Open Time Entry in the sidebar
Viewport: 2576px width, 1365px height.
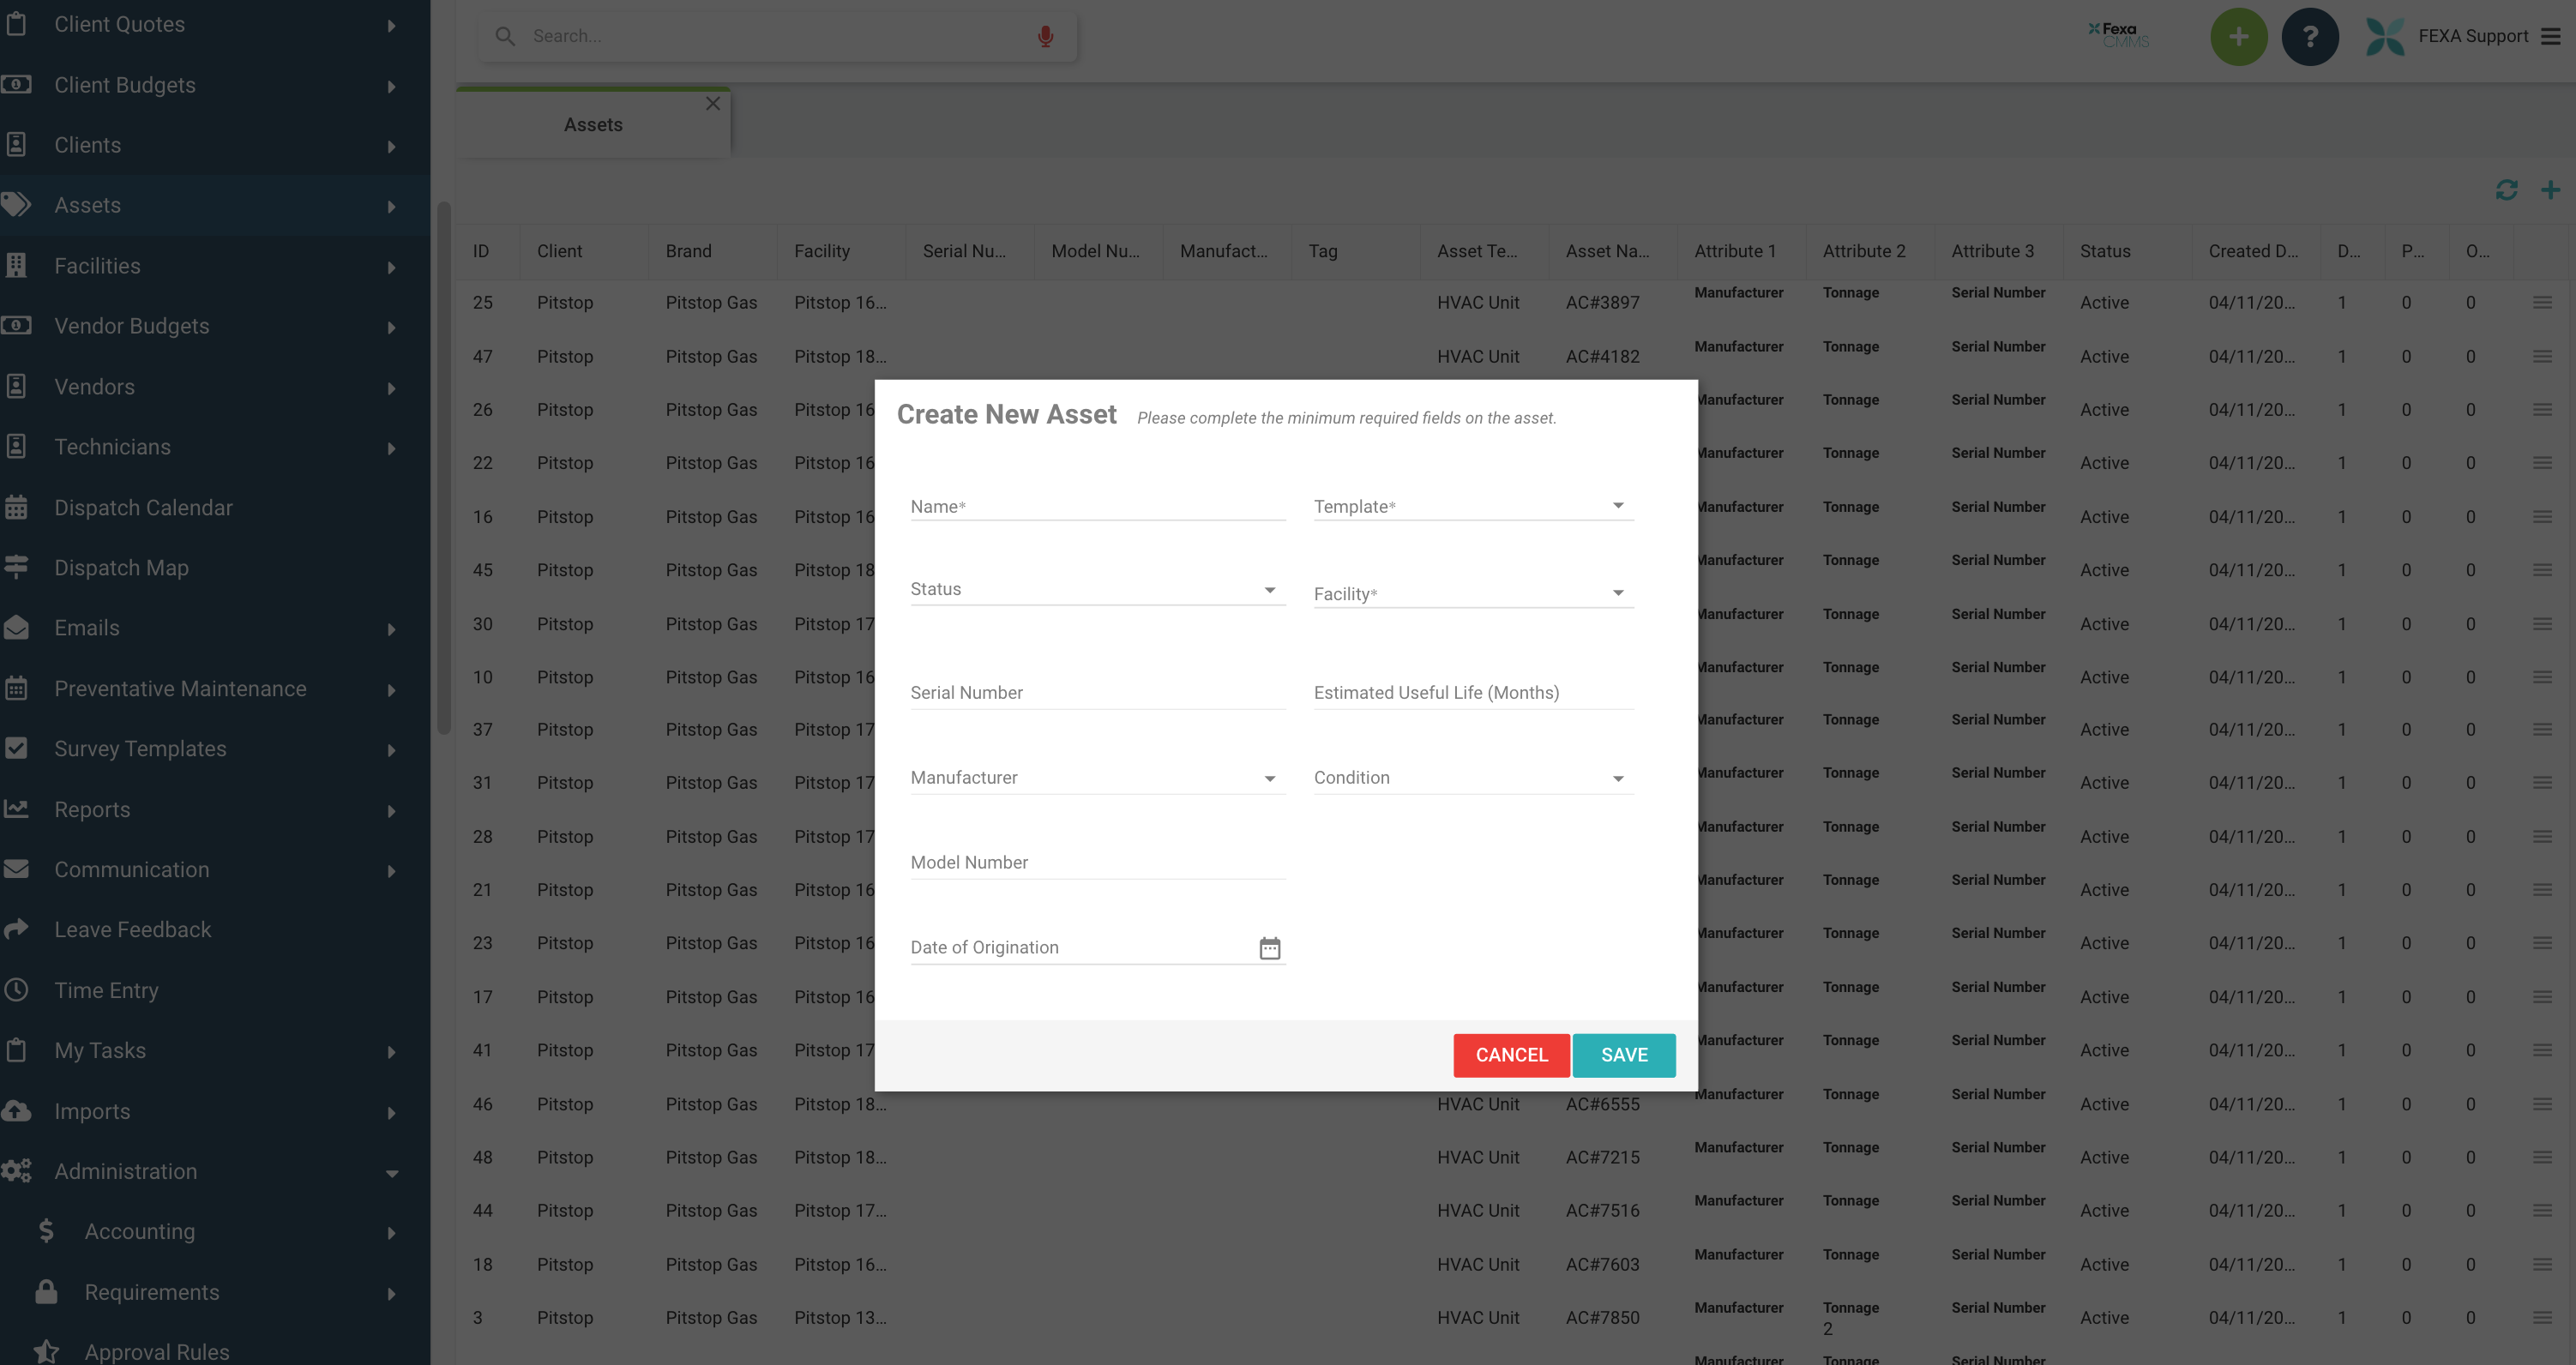pos(106,990)
